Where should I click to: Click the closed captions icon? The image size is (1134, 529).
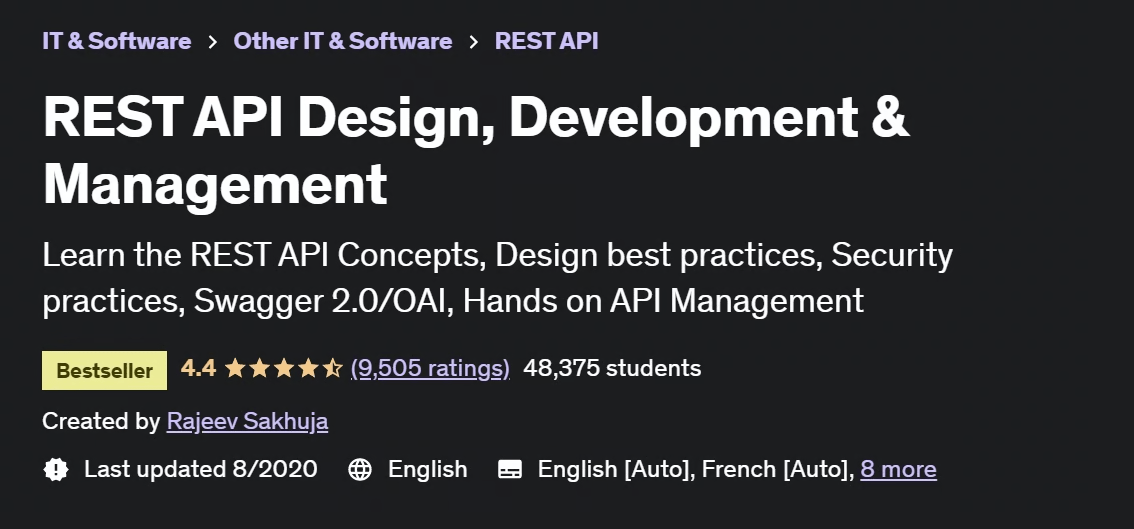point(510,469)
